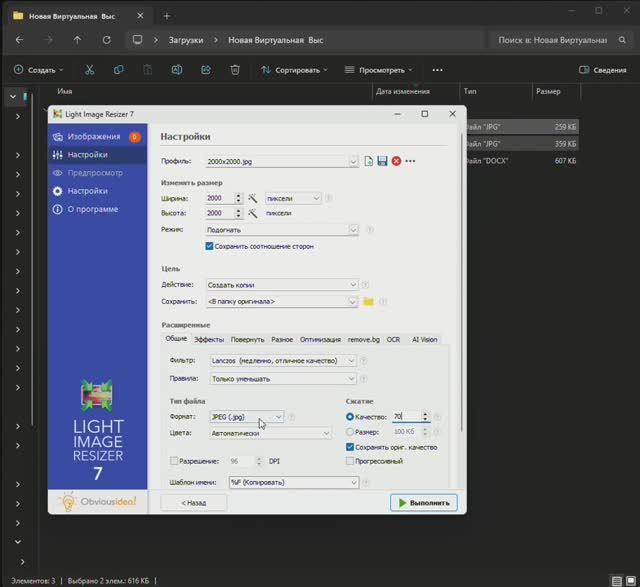Switch to the Оптимизация tab

(x=320, y=339)
